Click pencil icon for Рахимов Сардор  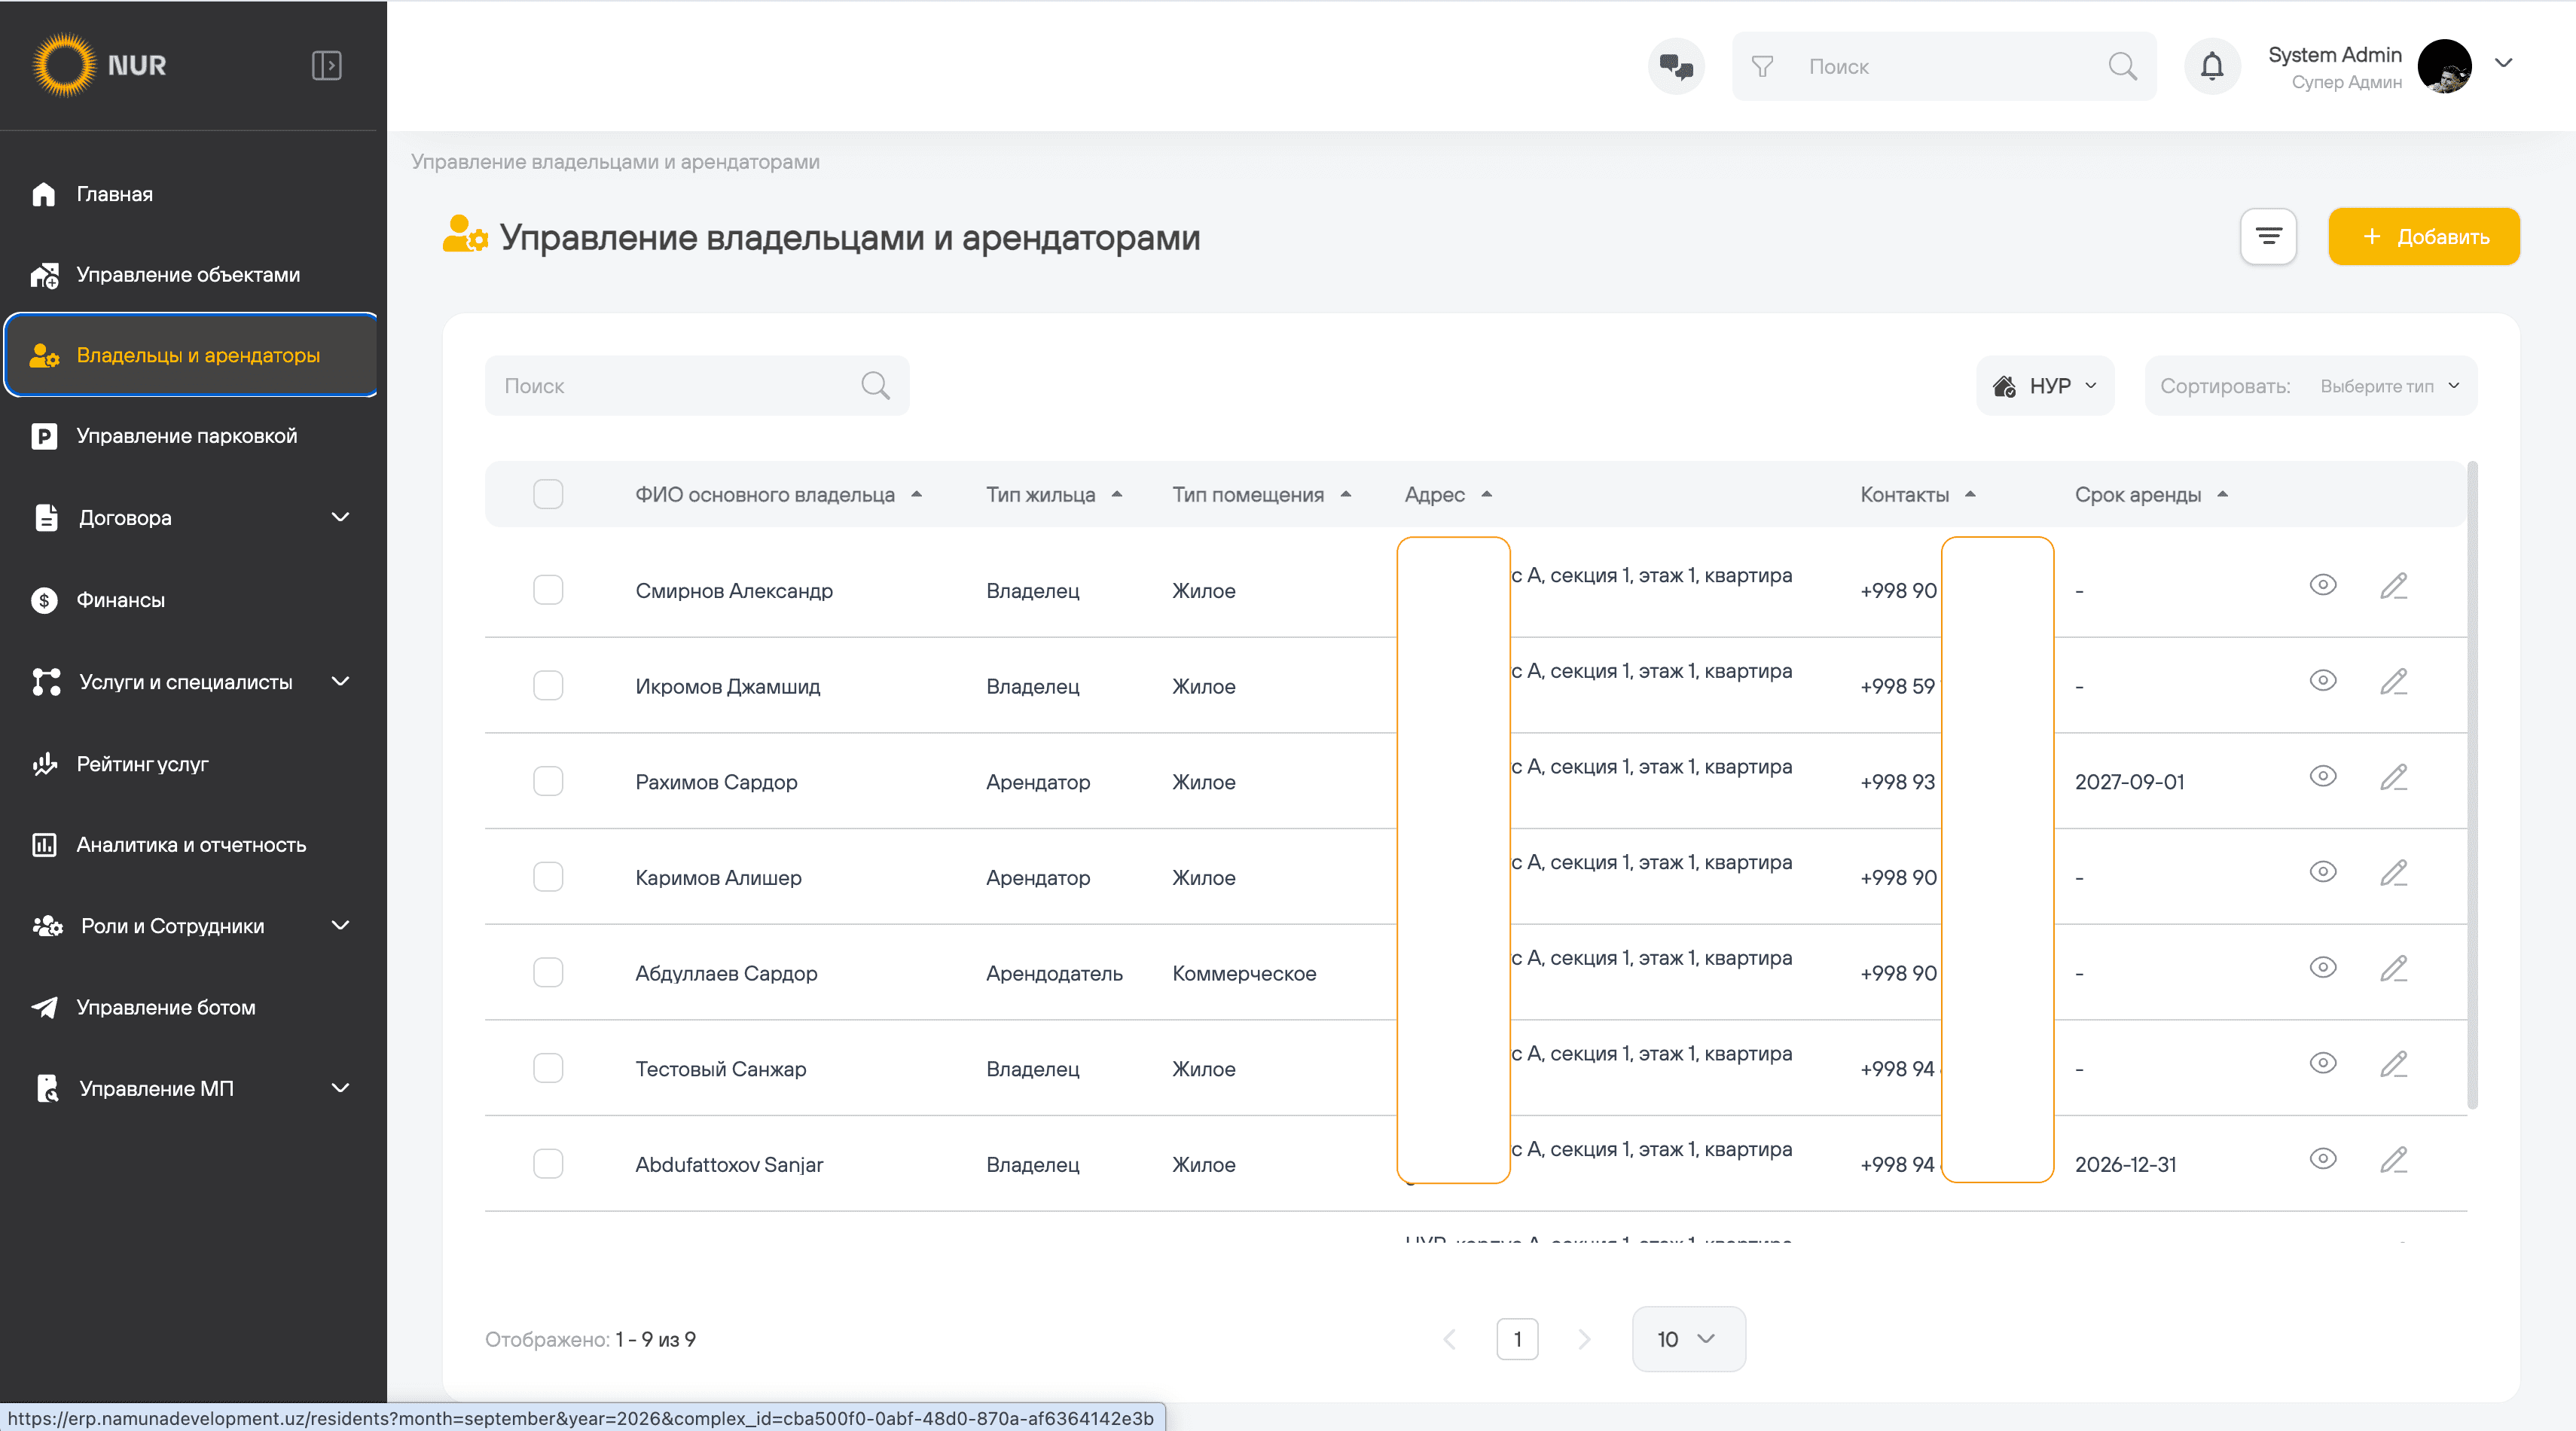pyautogui.click(x=2393, y=777)
